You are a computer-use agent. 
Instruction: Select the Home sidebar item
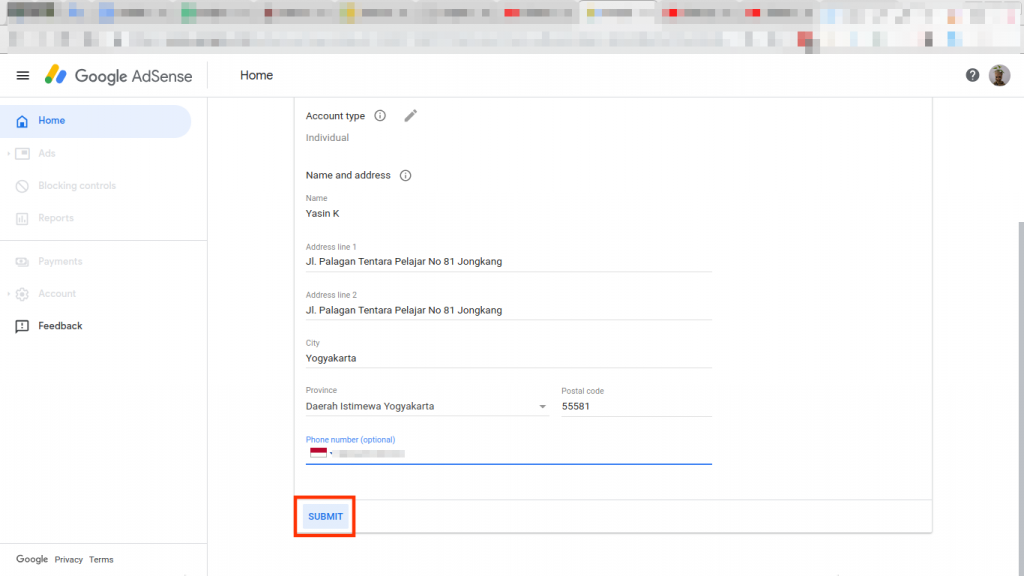coord(53,120)
